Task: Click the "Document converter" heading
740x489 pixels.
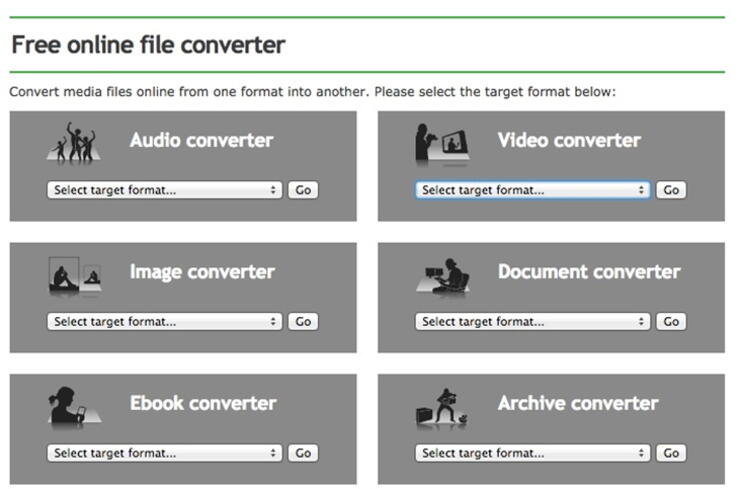Action: (x=589, y=272)
